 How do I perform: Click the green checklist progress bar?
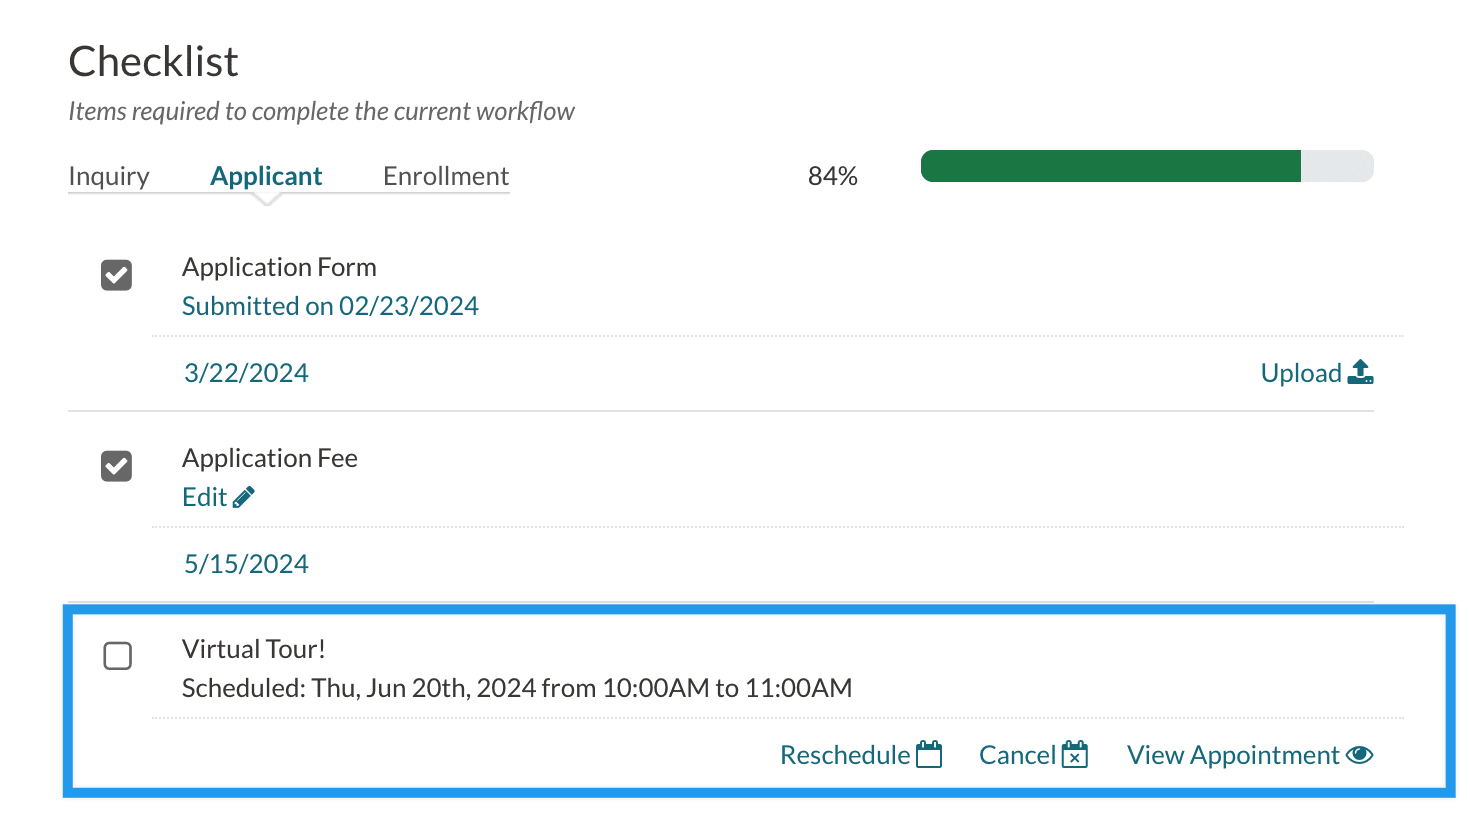point(1110,166)
